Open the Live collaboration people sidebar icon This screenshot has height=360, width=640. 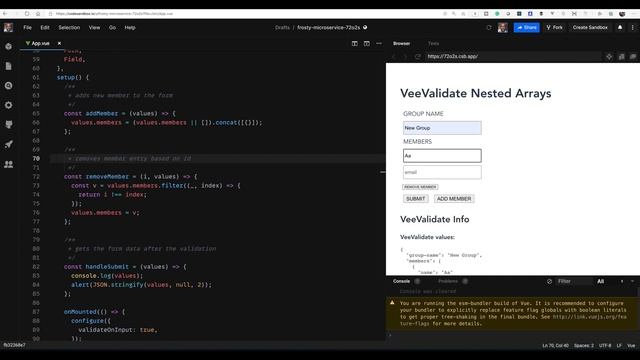click(x=9, y=164)
